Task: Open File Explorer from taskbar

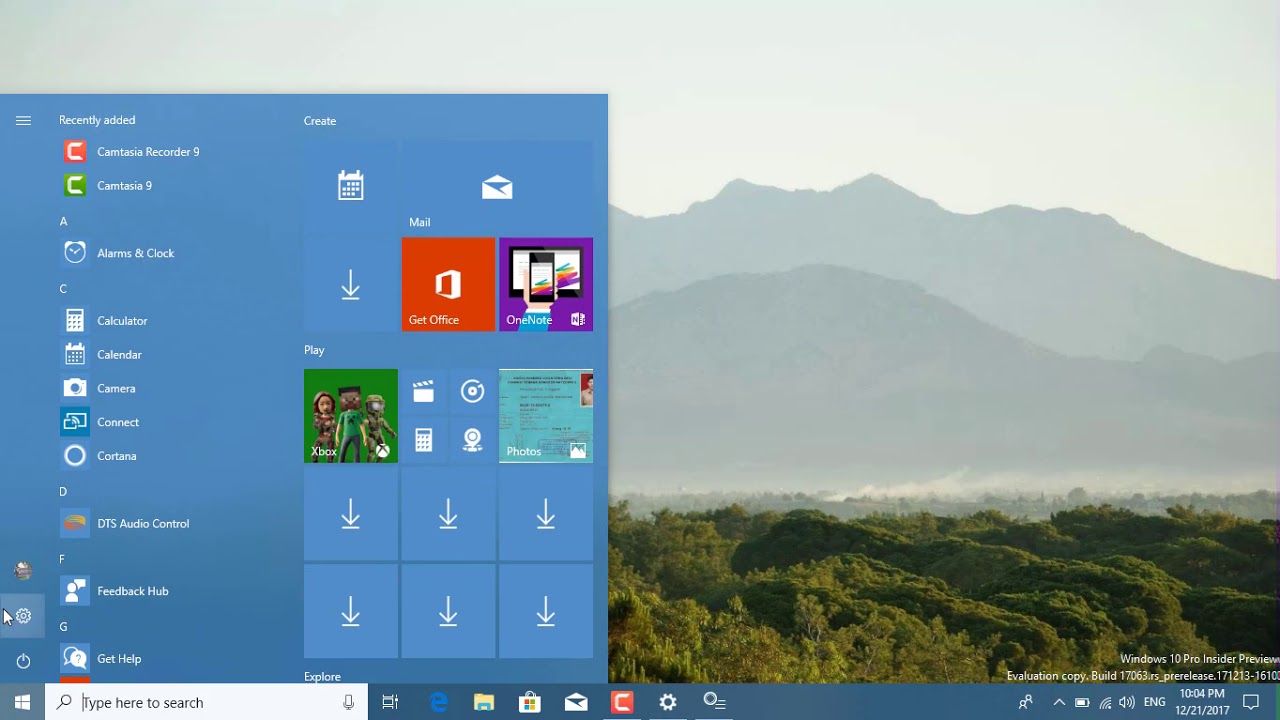Action: tap(484, 702)
